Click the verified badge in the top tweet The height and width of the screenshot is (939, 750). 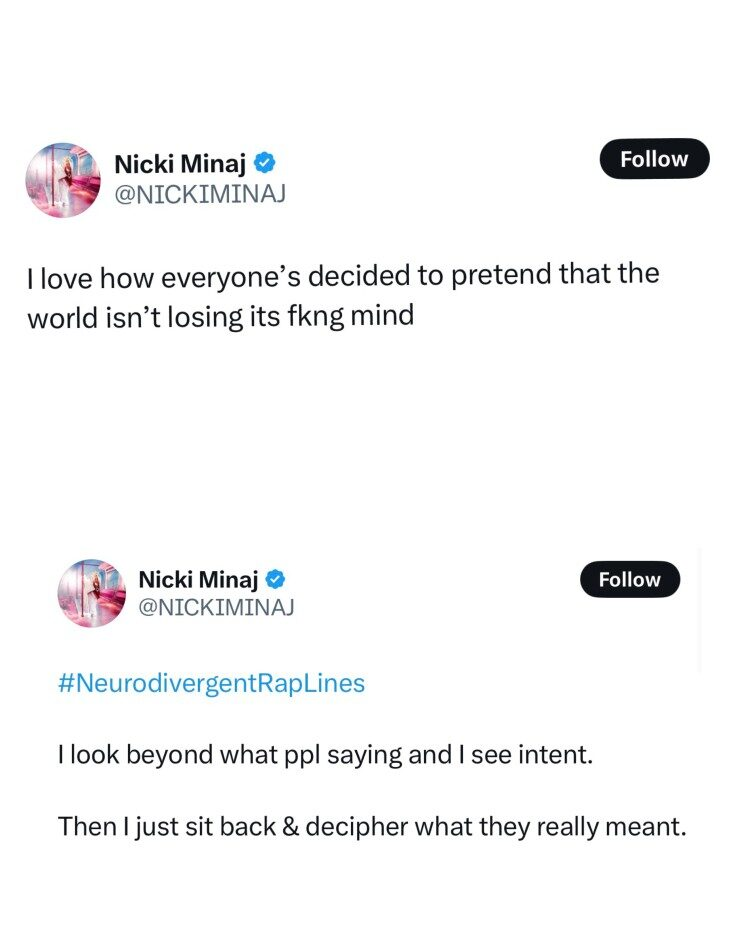(265, 162)
